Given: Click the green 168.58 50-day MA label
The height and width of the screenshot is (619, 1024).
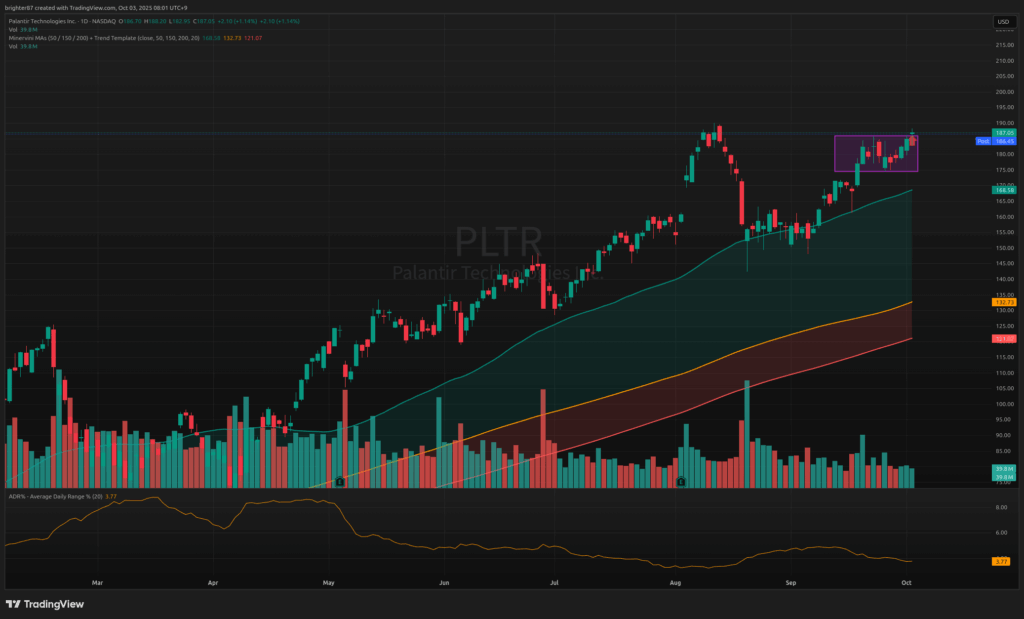Looking at the screenshot, I should [1002, 190].
